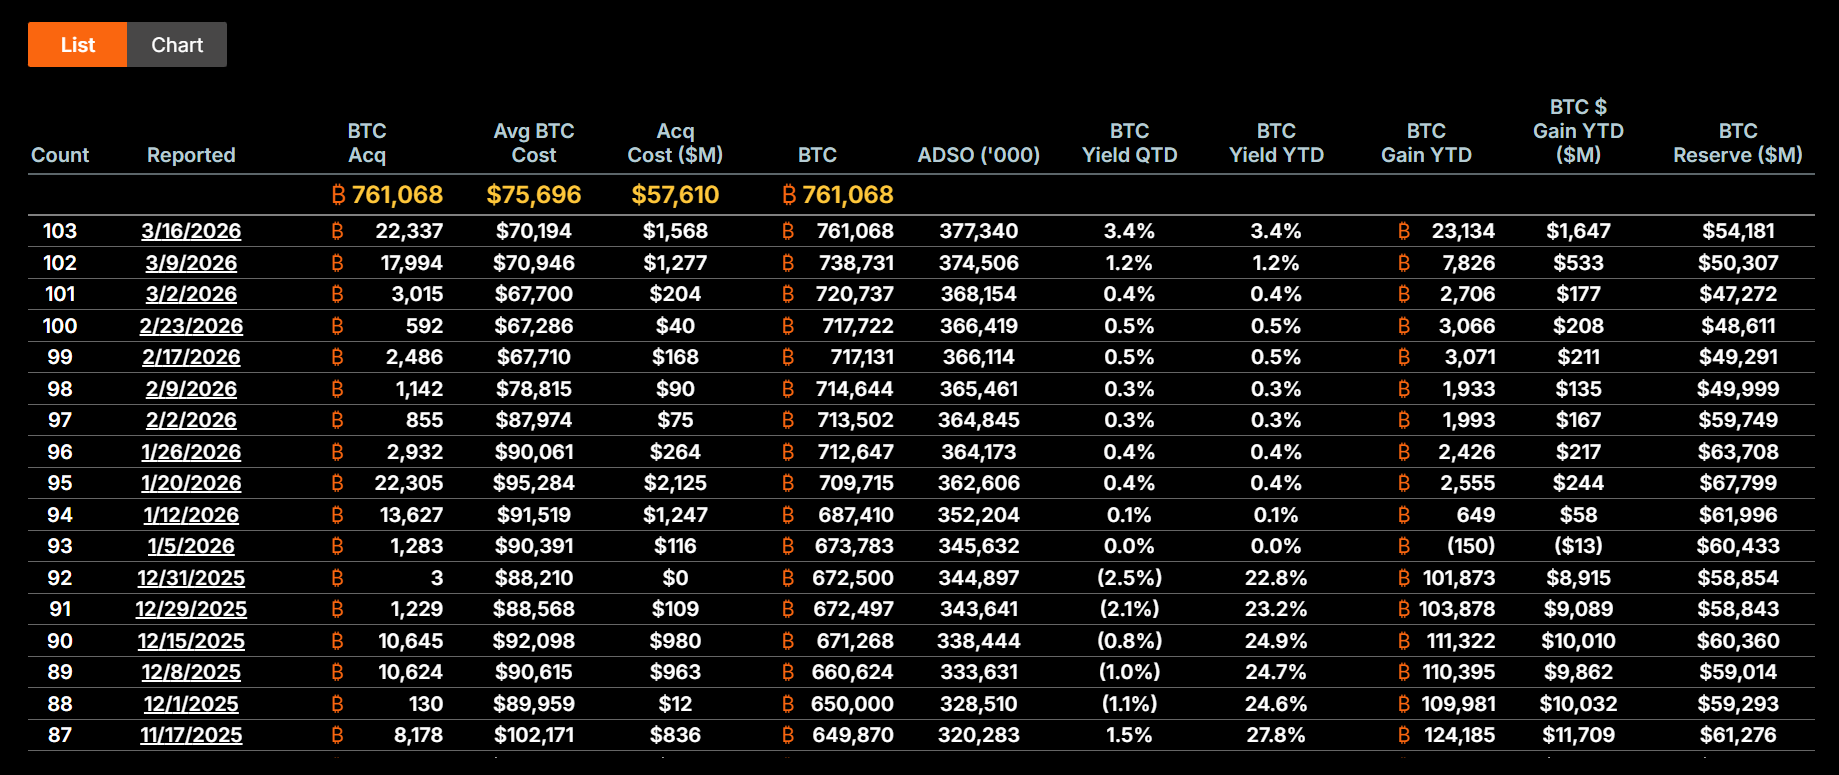Switch to the Chart tab
The height and width of the screenshot is (775, 1839).
coord(177,45)
